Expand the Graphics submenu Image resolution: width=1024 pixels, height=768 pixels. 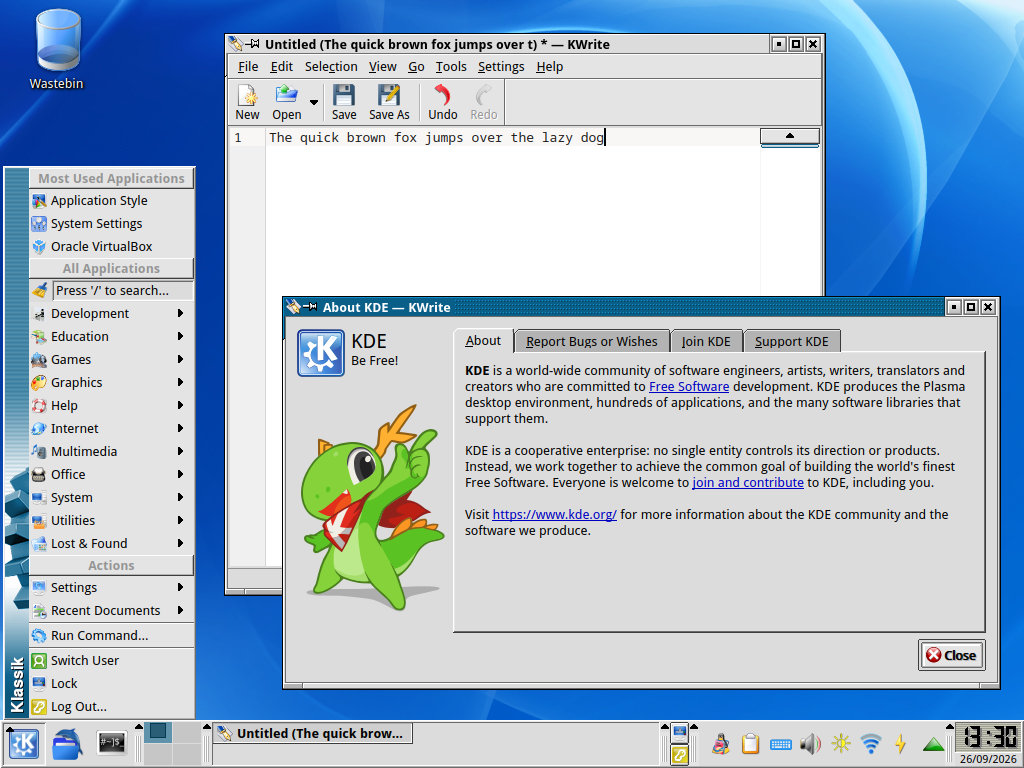pyautogui.click(x=112, y=382)
